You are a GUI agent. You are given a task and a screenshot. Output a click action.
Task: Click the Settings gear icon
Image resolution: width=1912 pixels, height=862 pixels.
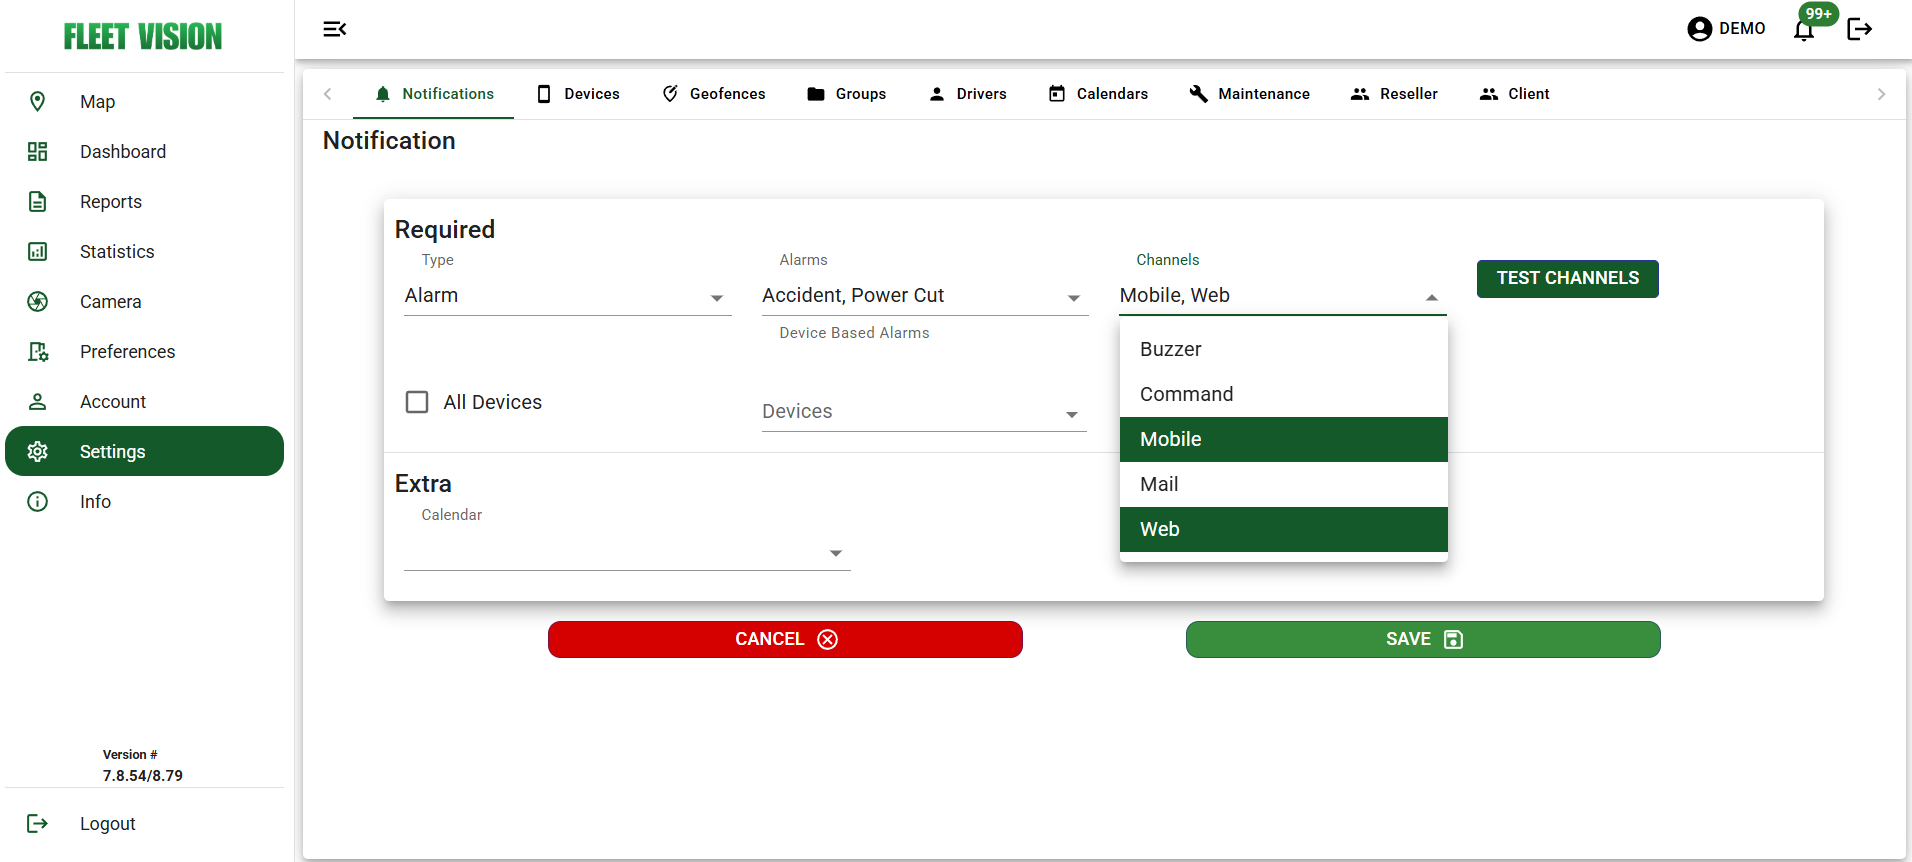click(37, 451)
